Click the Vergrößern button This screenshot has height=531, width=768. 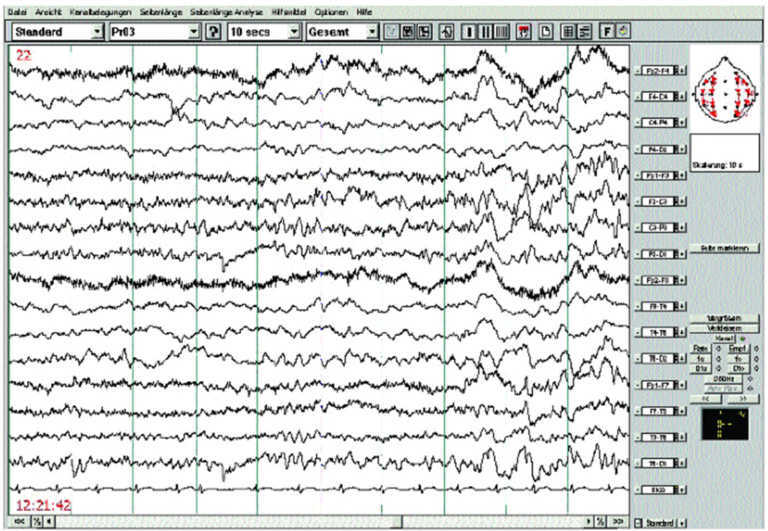[x=724, y=318]
